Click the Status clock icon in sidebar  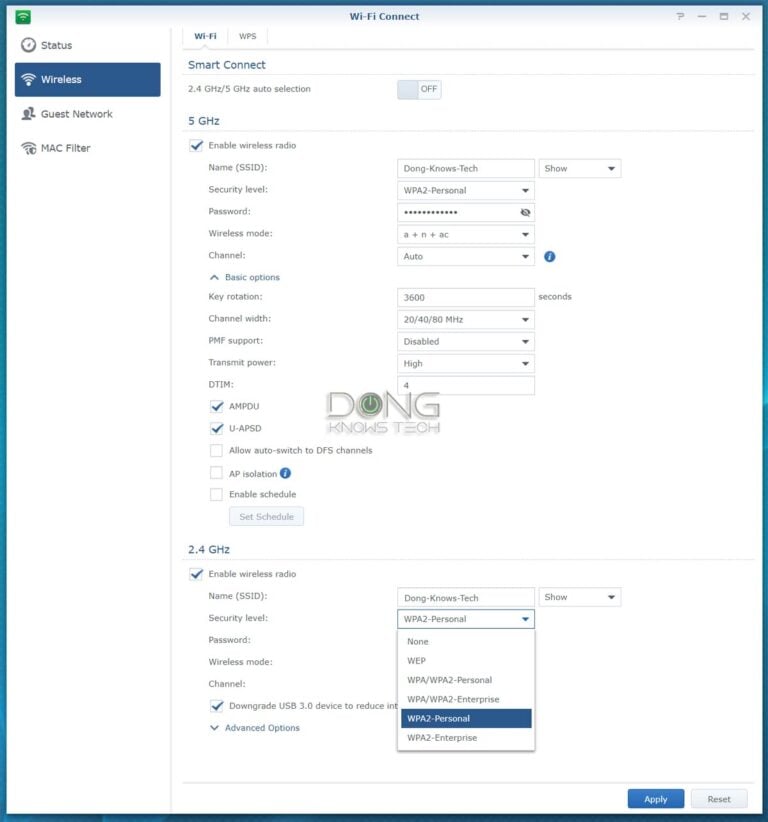pyautogui.click(x=28, y=45)
